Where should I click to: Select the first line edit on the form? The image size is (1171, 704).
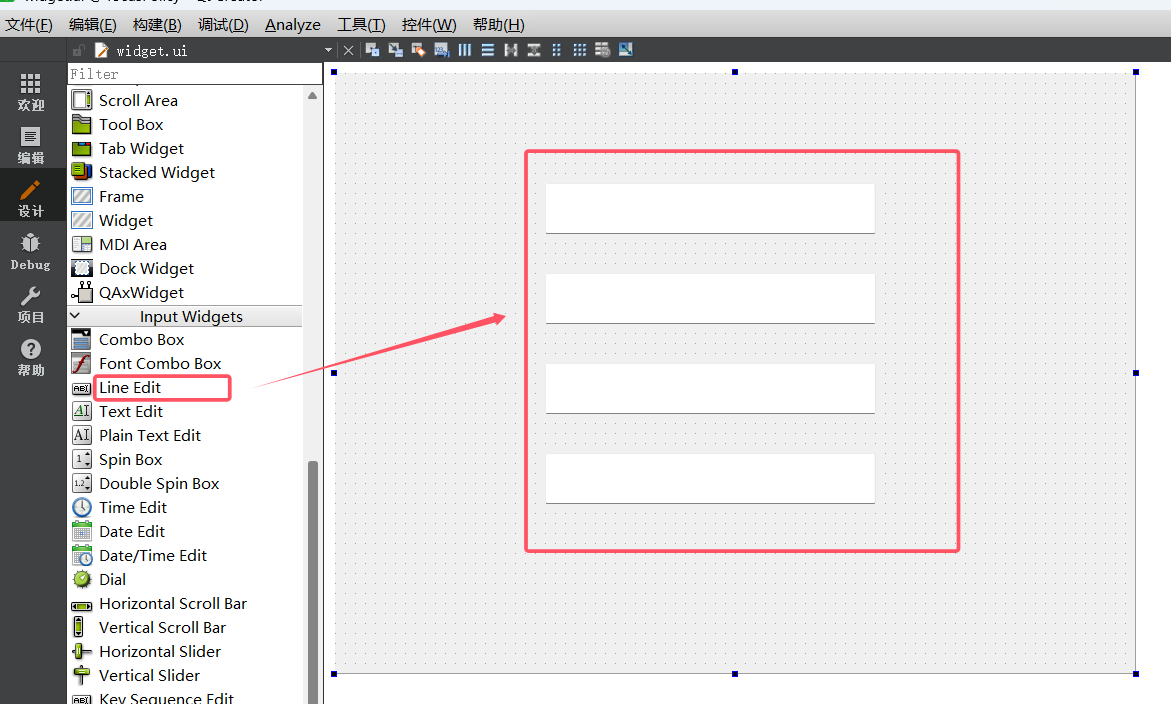[x=710, y=208]
